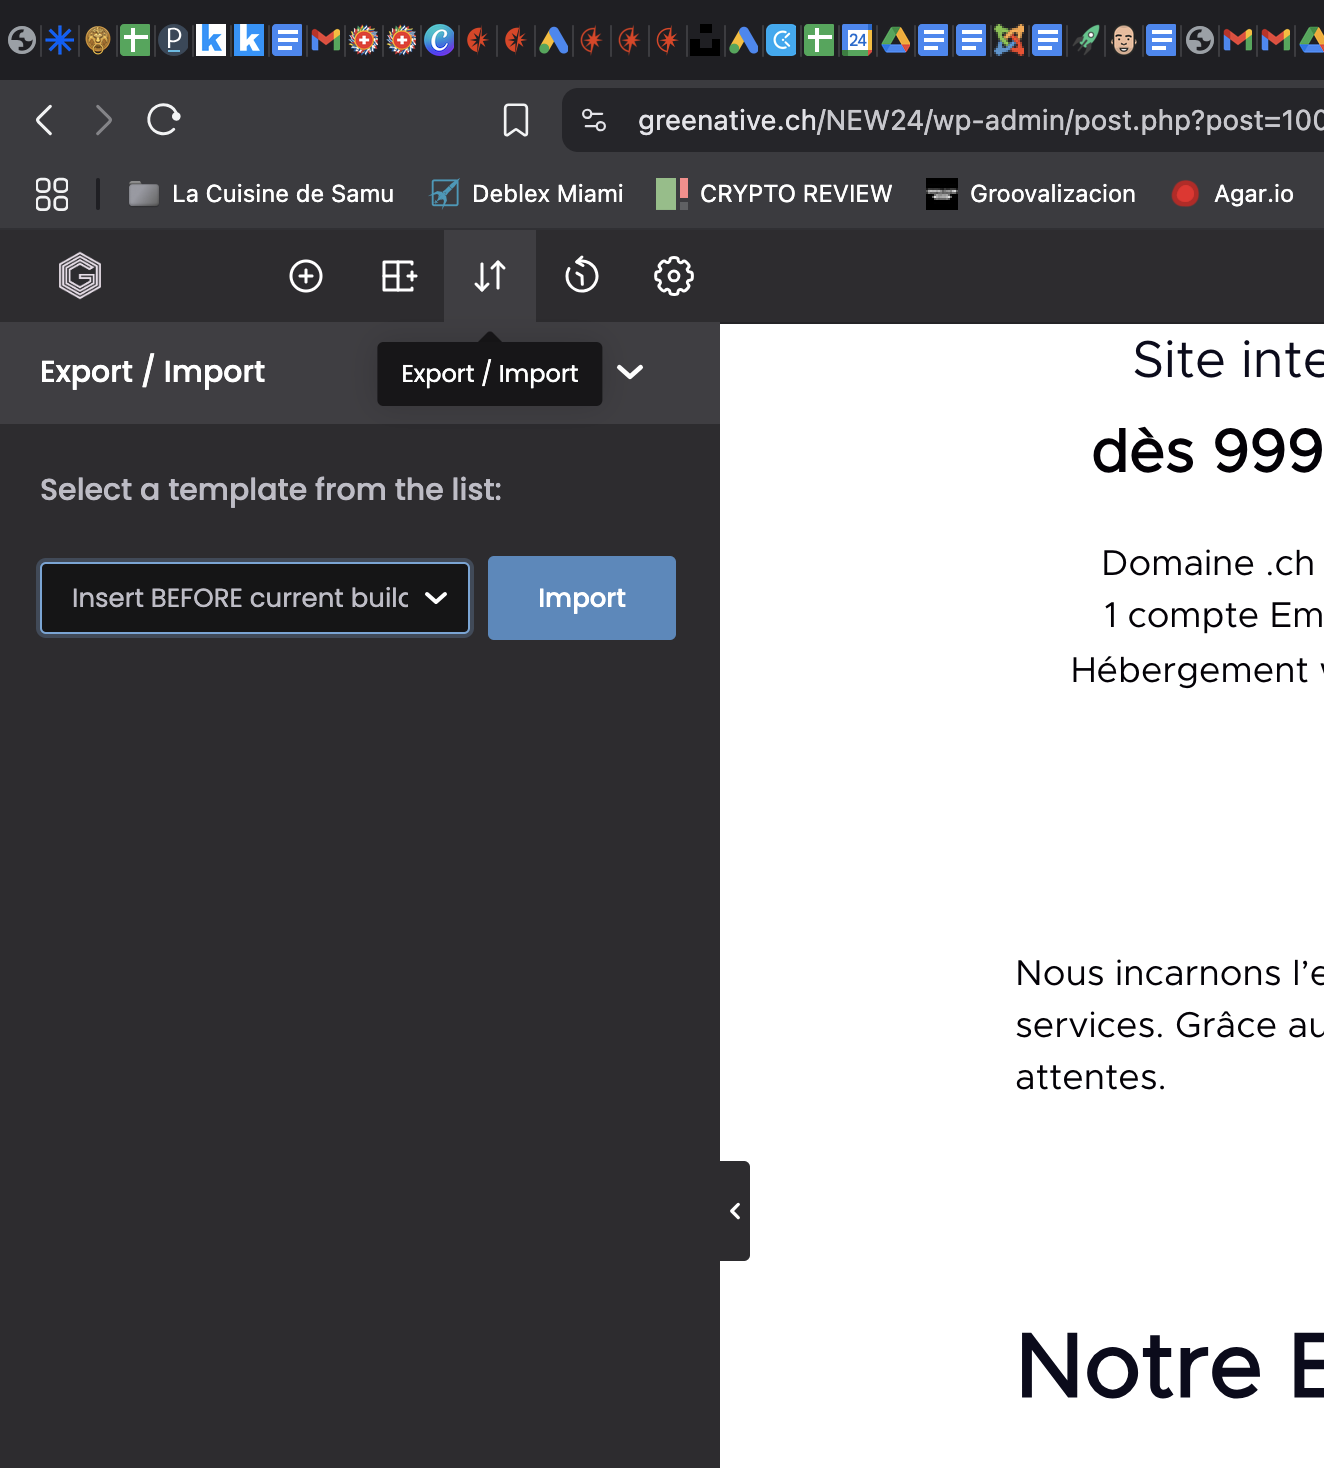Switch to the black Unsplash-style icon tab
Screen dimensions: 1324x1468
(x=706, y=40)
